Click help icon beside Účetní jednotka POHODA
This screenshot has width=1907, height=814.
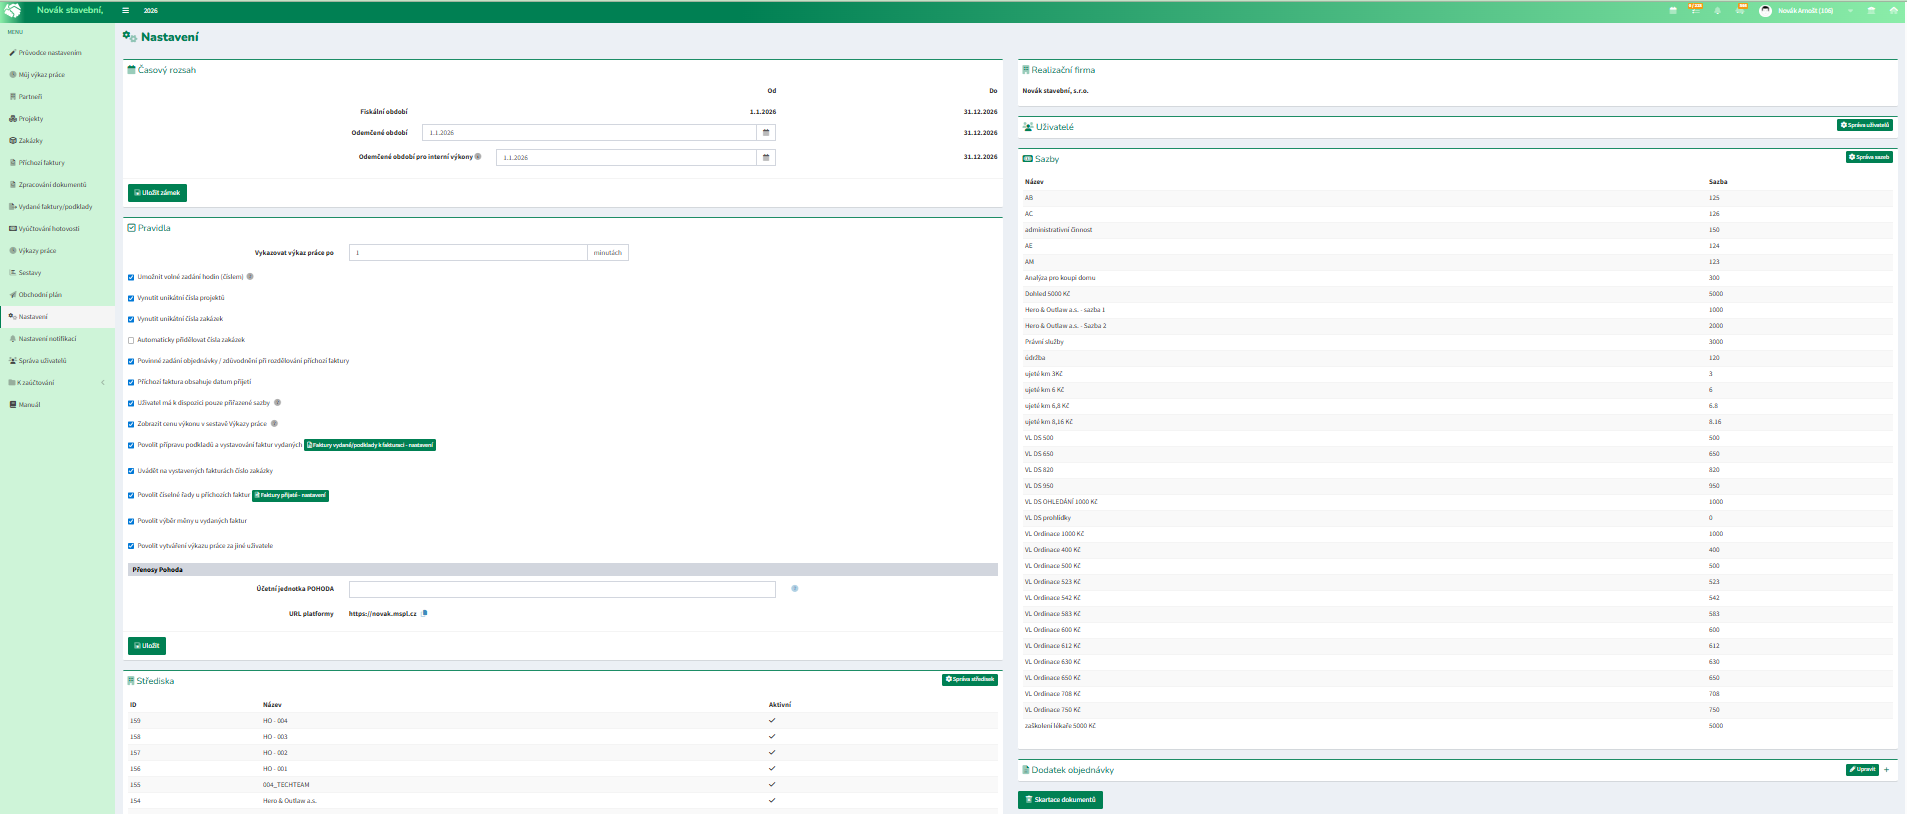(795, 589)
